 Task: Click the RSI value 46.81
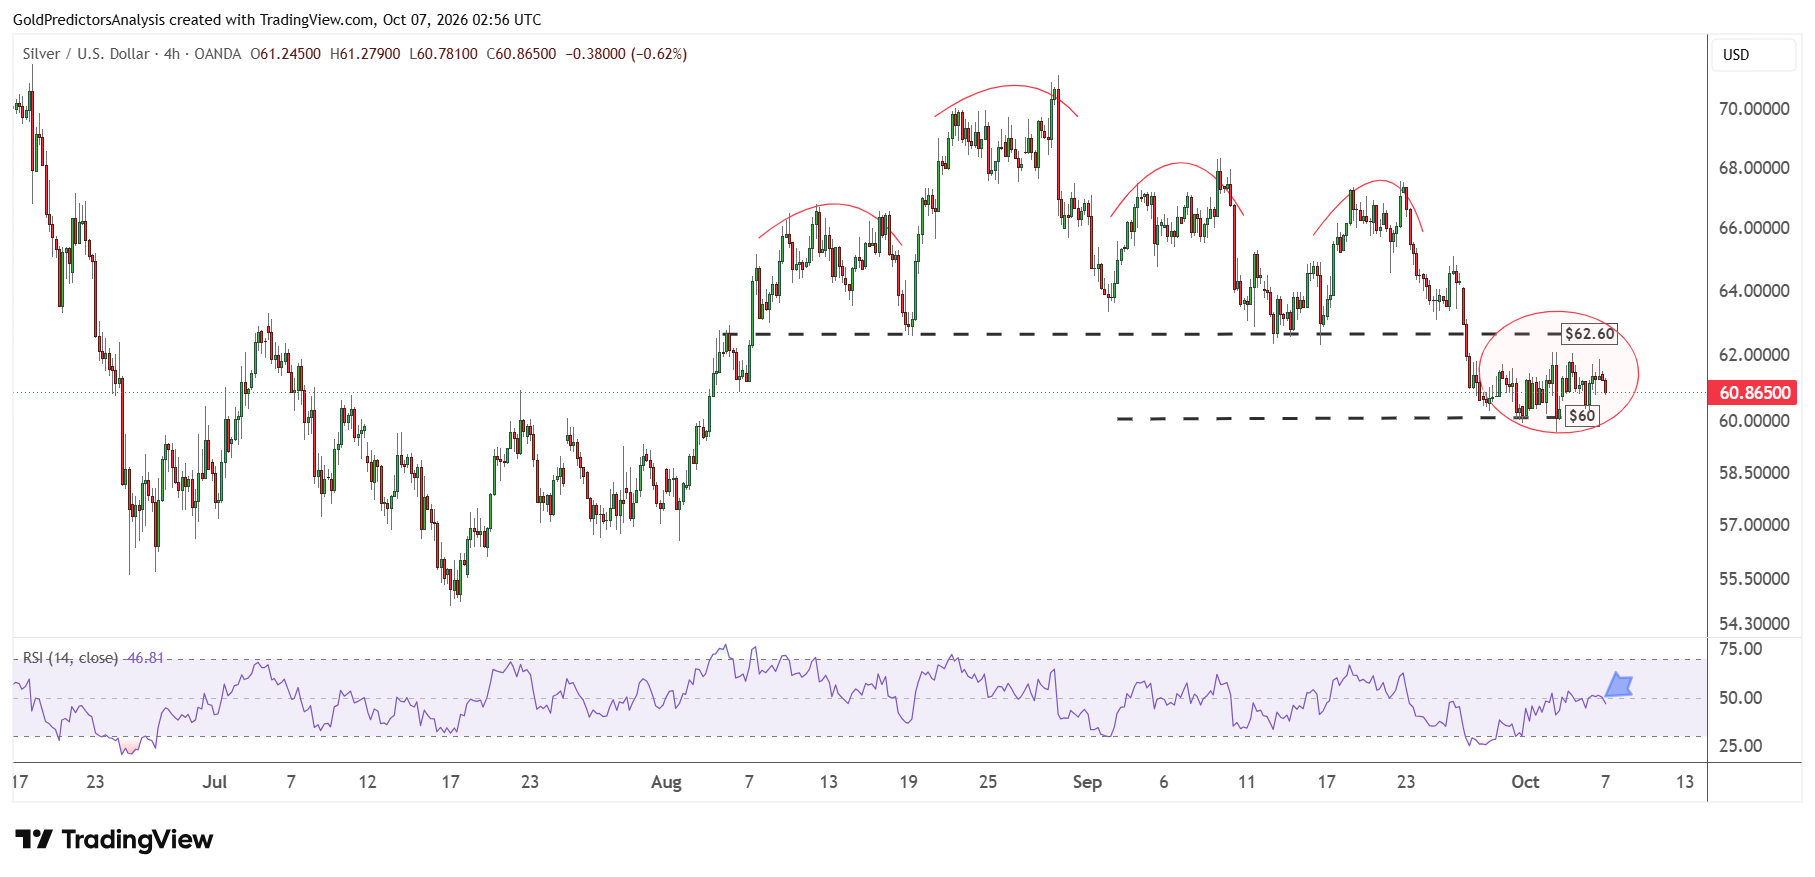point(146,658)
